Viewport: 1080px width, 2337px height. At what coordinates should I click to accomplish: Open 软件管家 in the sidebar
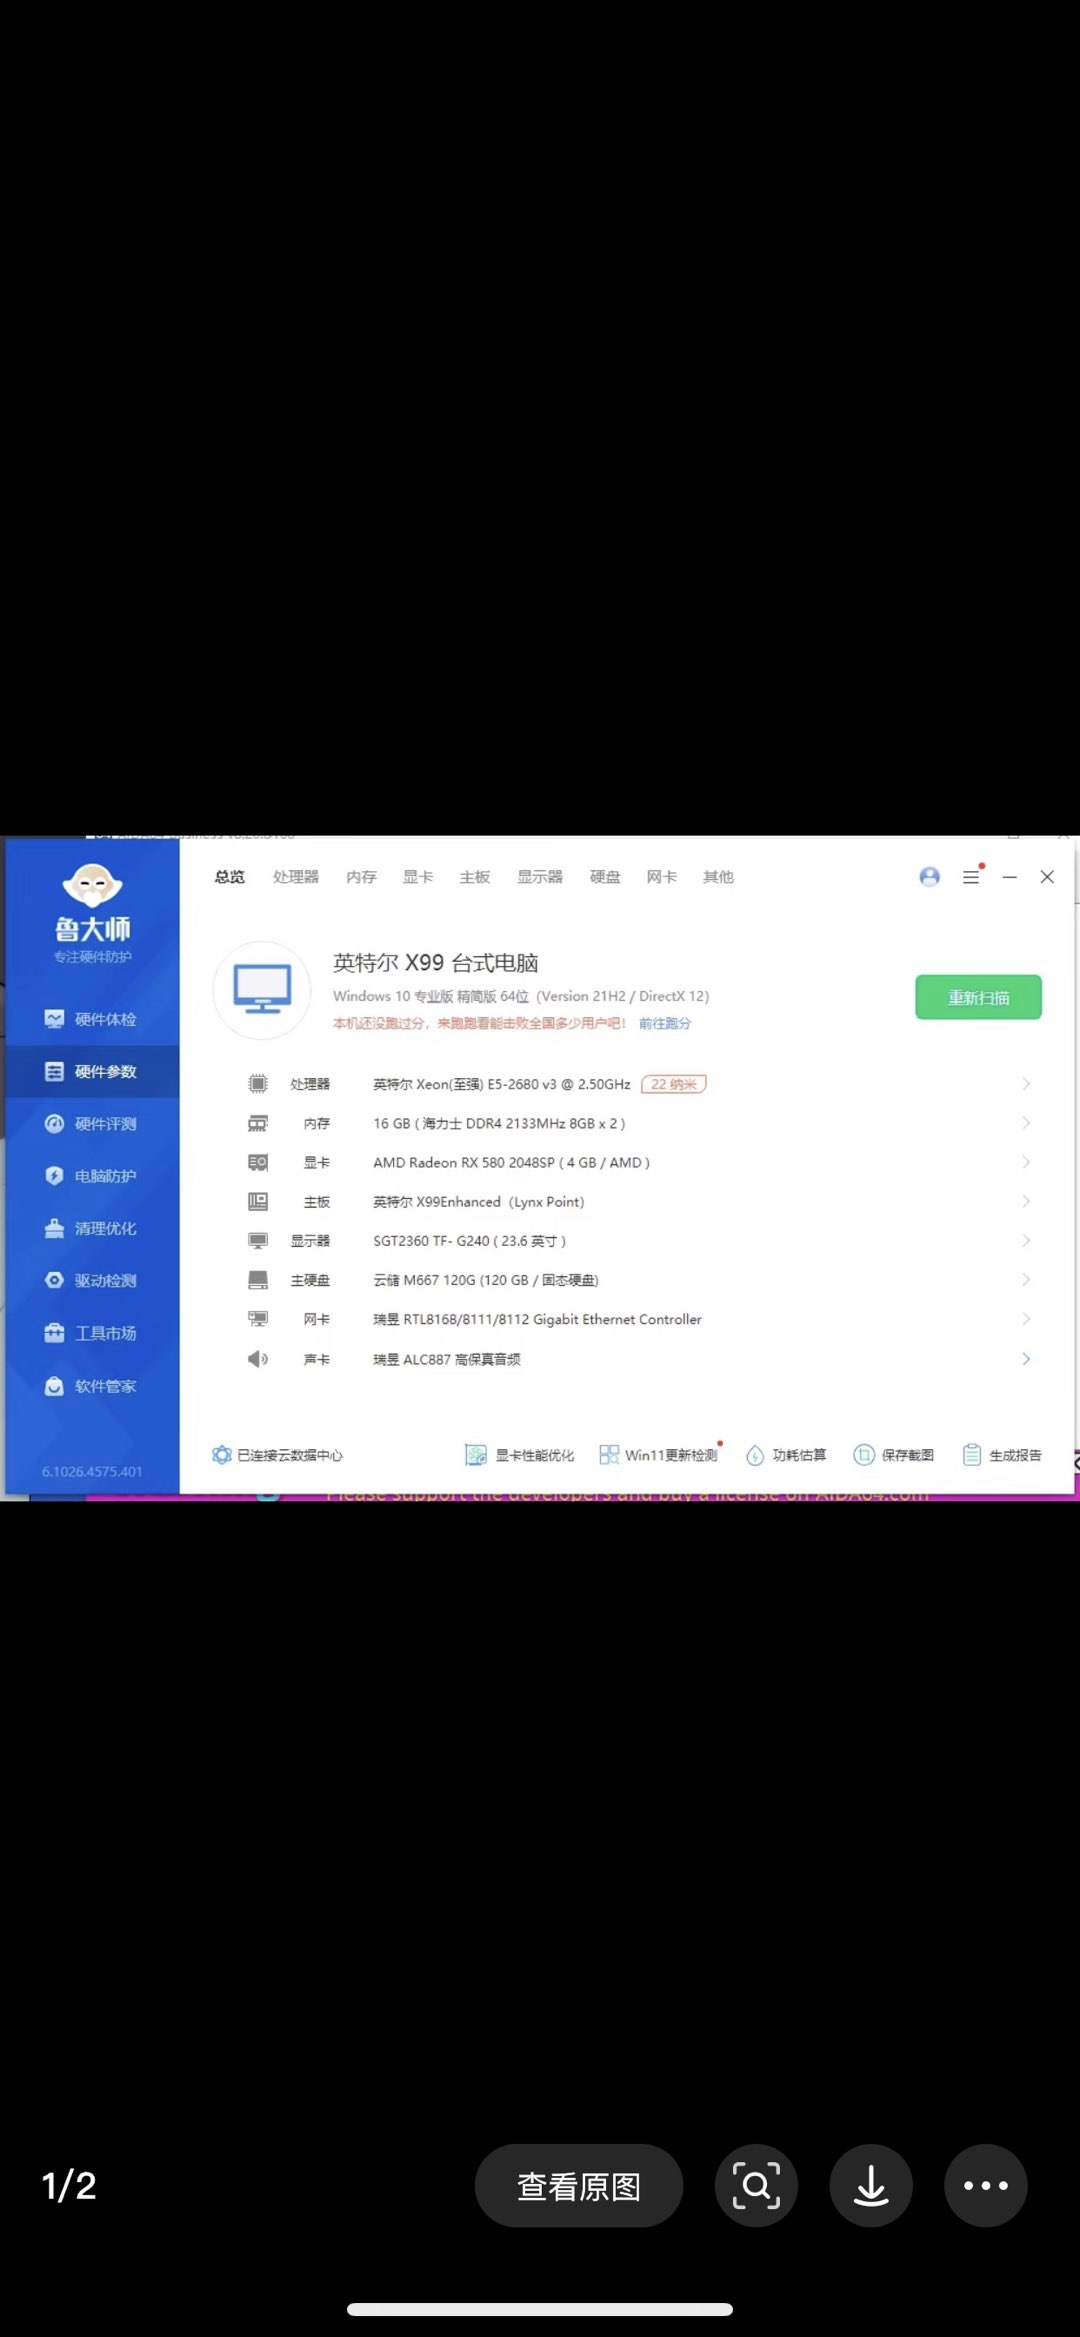click(92, 1386)
